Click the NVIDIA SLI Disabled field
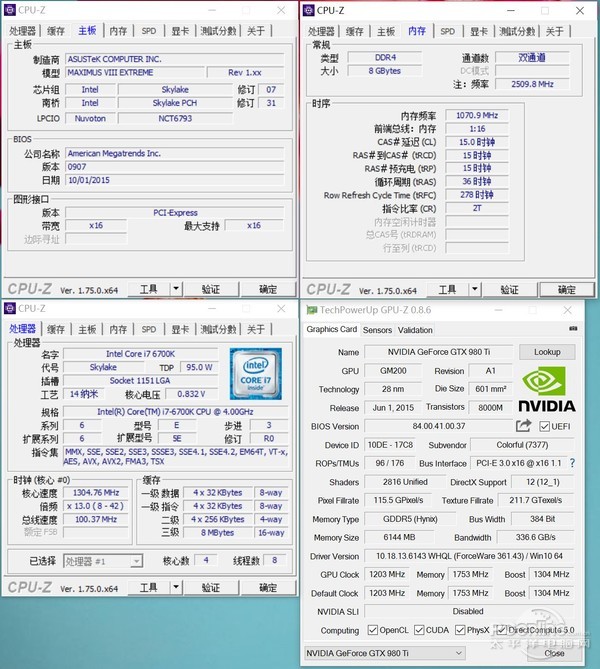Viewport: 600px width, 669px height. [x=469, y=611]
